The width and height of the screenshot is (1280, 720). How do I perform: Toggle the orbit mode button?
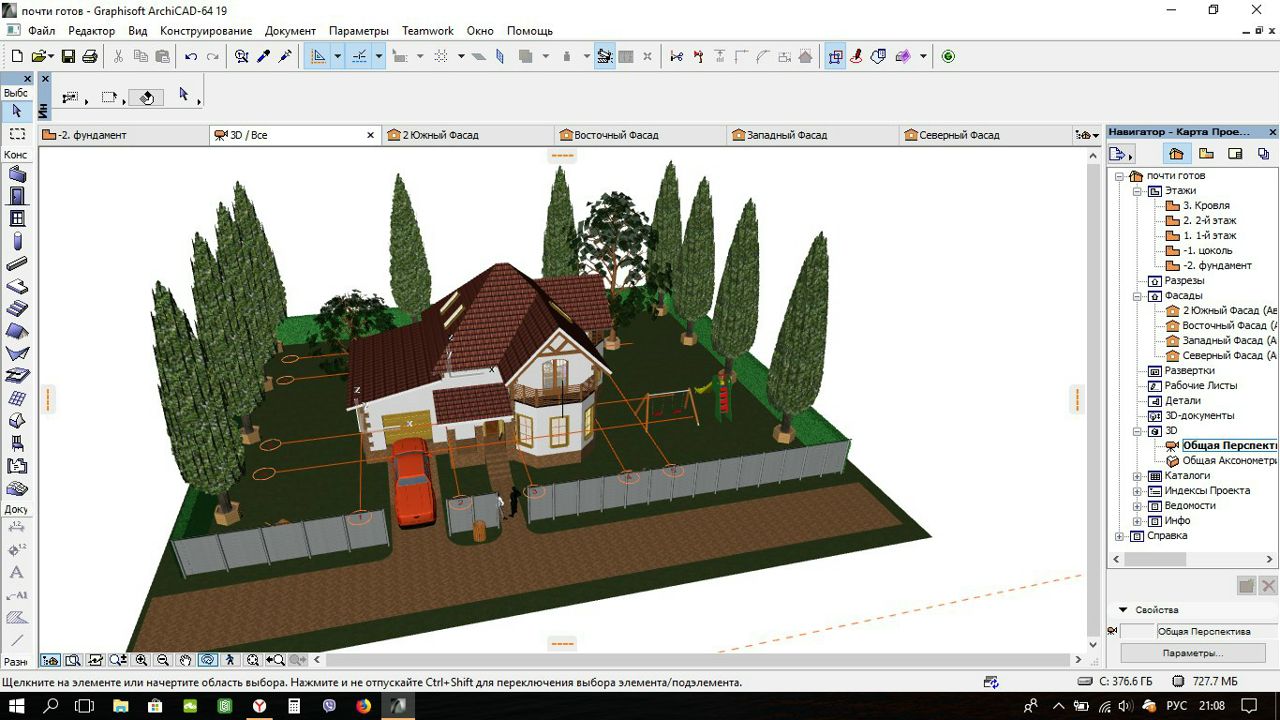(x=208, y=660)
